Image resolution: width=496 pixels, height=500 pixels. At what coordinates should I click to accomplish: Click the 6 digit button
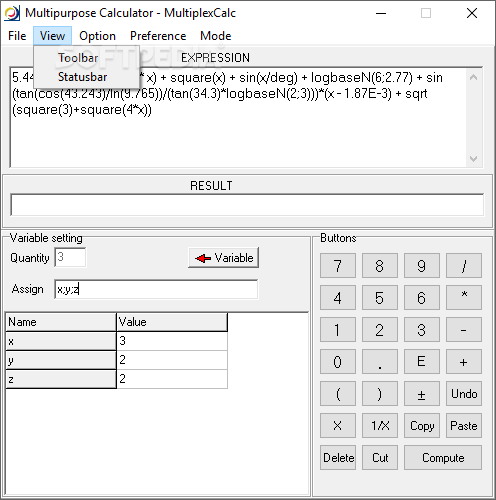pos(422,298)
